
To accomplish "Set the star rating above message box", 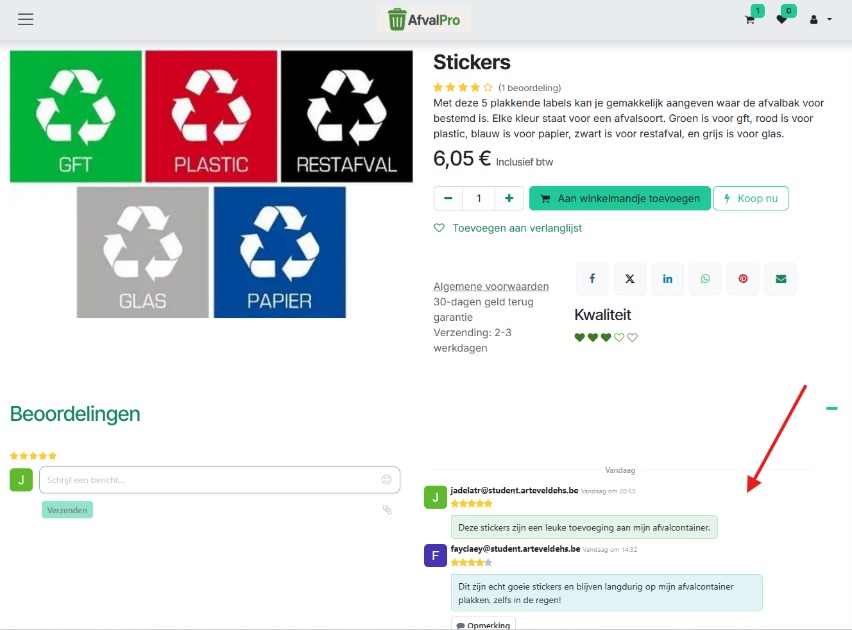I will click(33, 456).
